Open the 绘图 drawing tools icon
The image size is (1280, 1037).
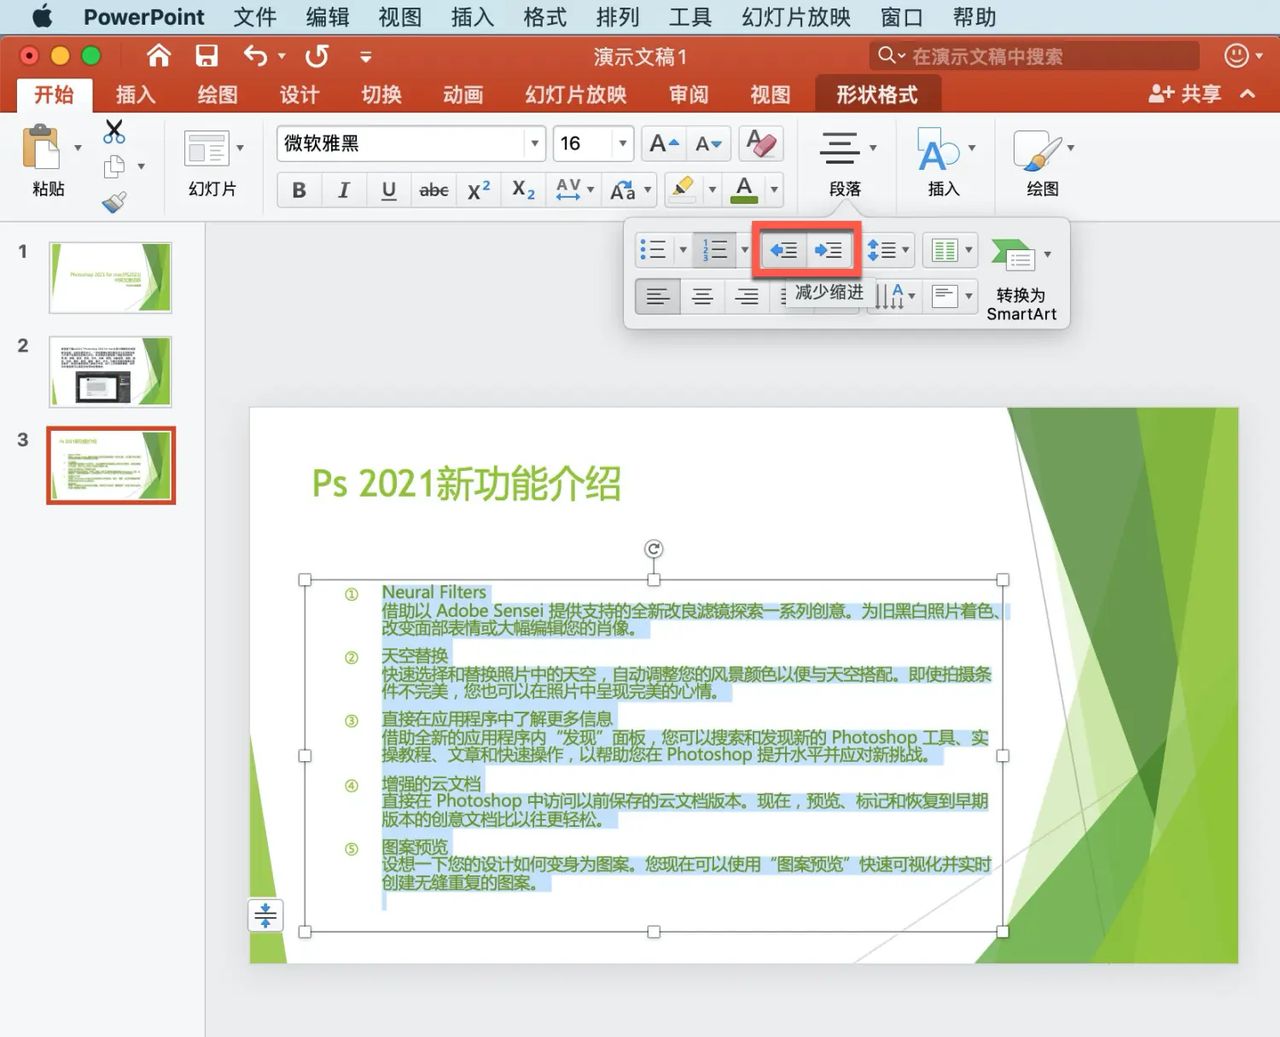[1037, 150]
